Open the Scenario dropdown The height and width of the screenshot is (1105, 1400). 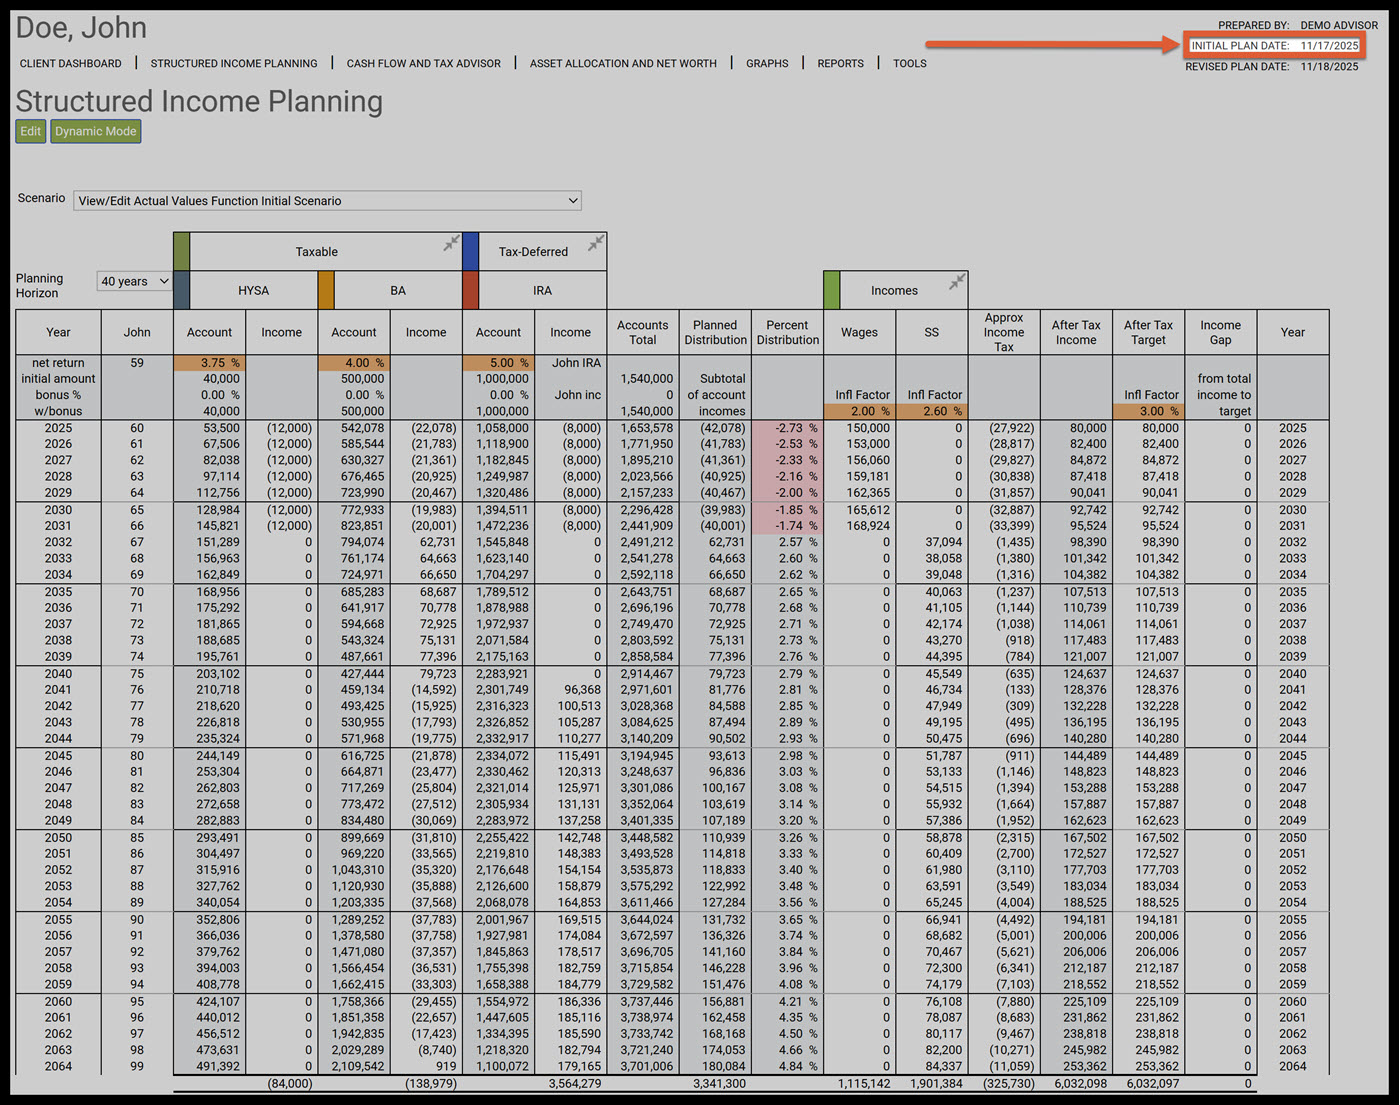tap(327, 201)
